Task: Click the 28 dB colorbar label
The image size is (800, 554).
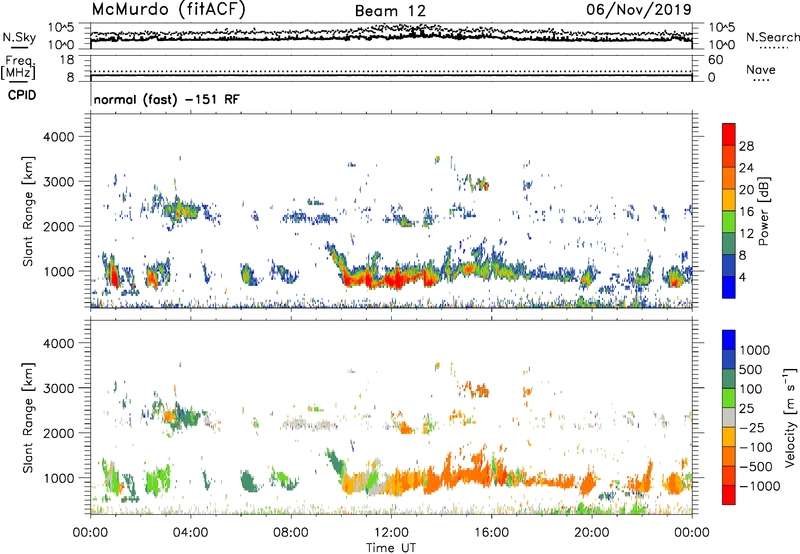Action: (746, 146)
